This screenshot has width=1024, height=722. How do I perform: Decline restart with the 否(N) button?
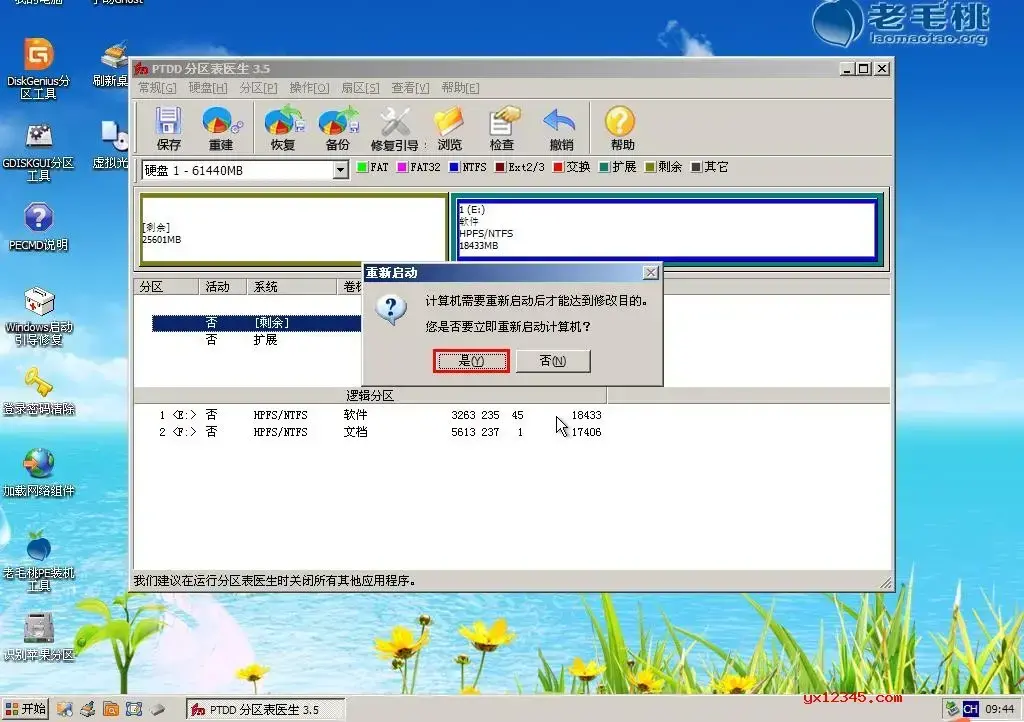point(553,361)
